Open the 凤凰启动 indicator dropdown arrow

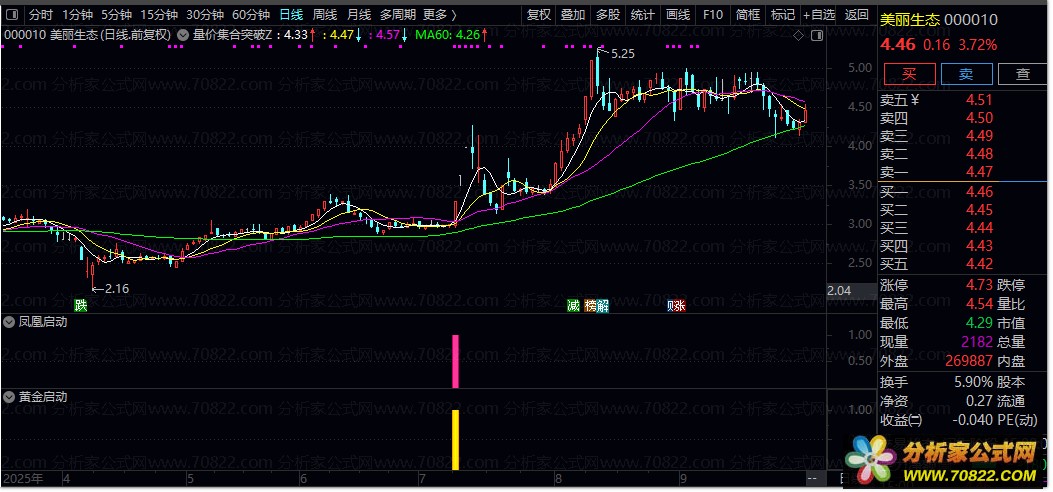[x=9, y=322]
